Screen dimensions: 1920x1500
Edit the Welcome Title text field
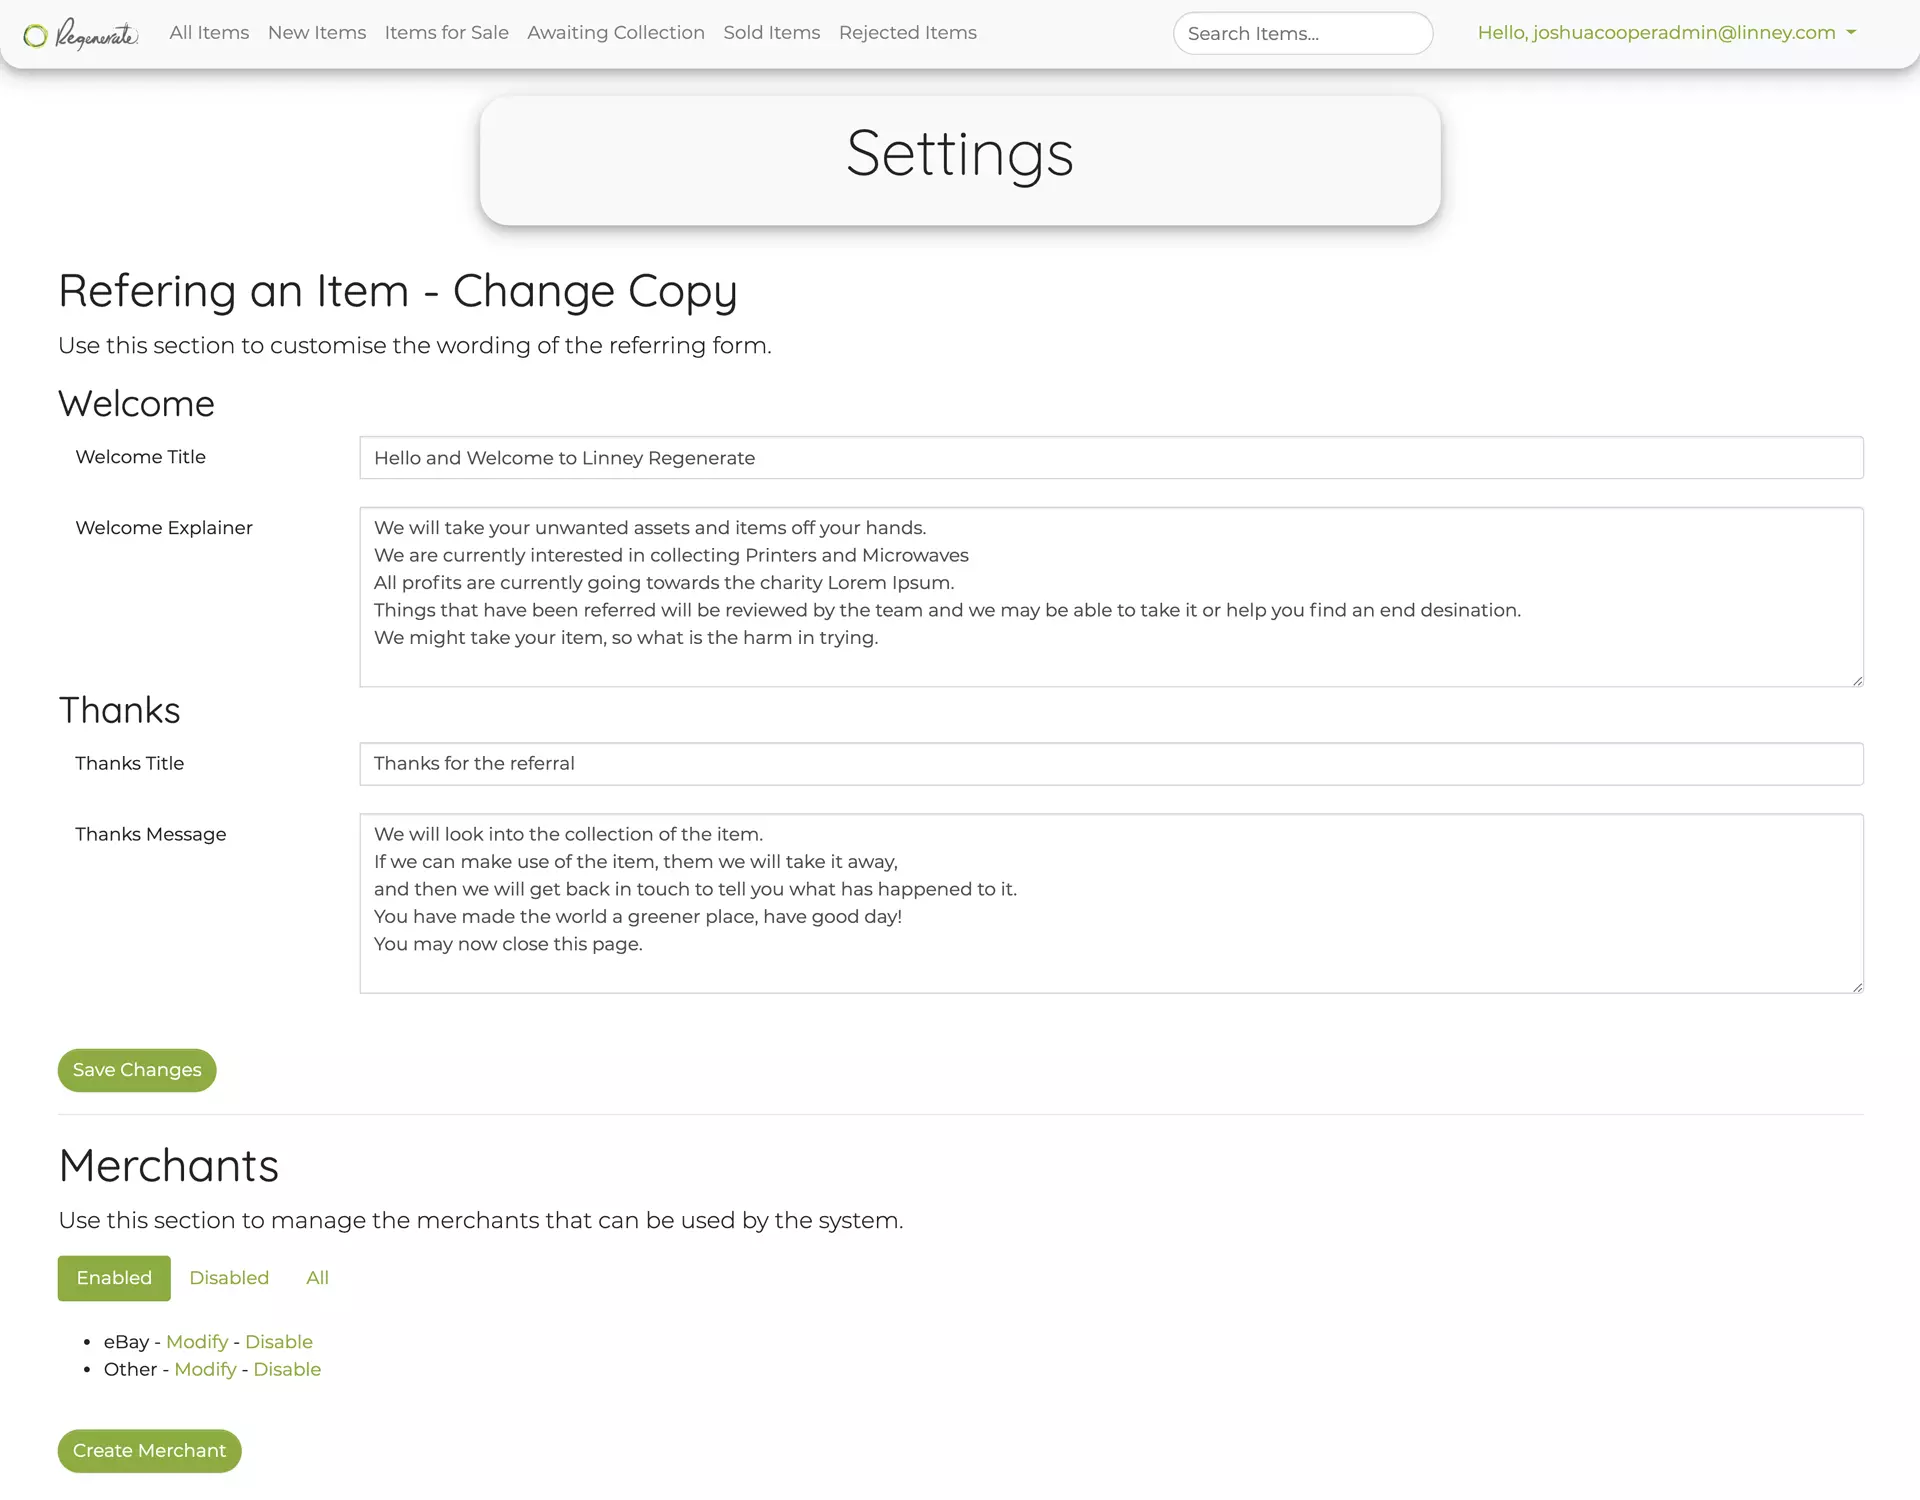[x=1110, y=458]
